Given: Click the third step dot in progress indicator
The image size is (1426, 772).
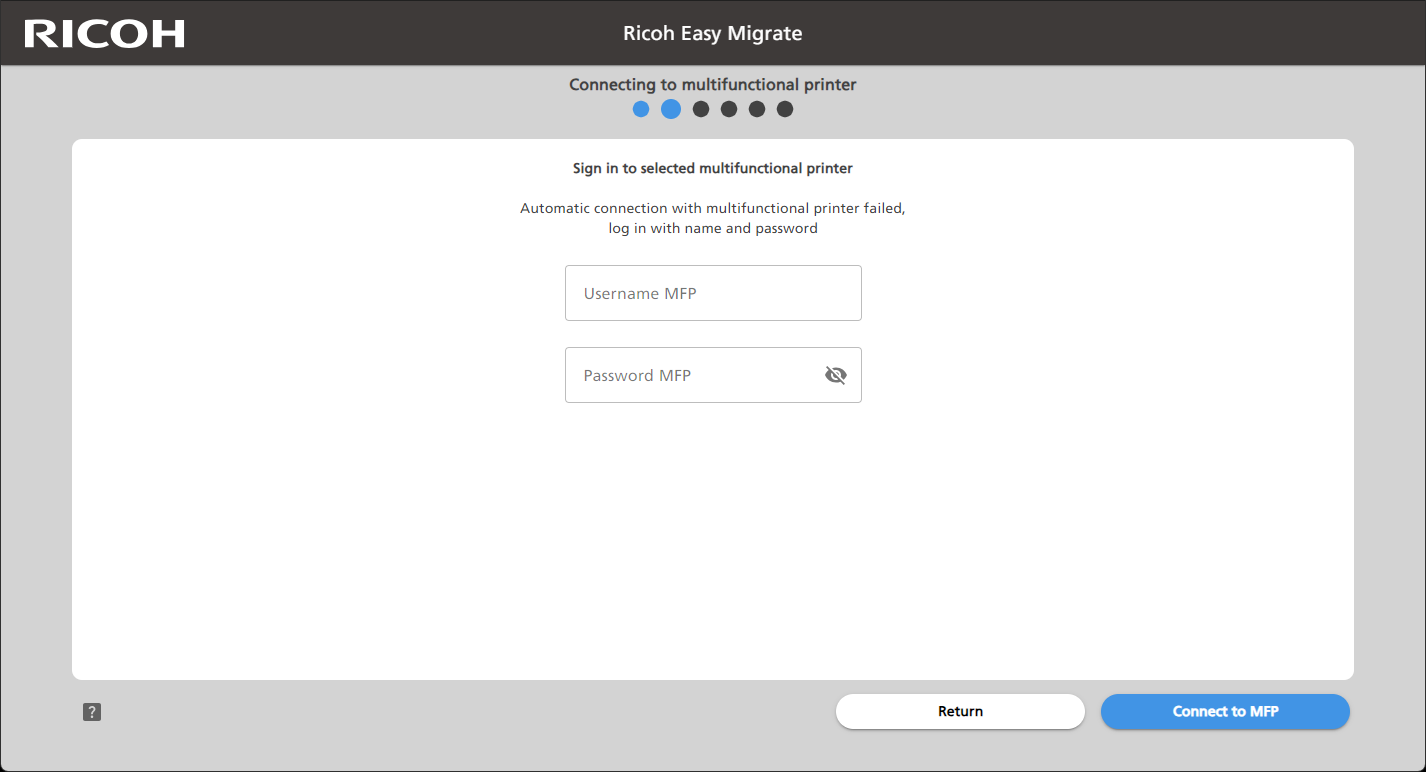Looking at the screenshot, I should point(701,109).
